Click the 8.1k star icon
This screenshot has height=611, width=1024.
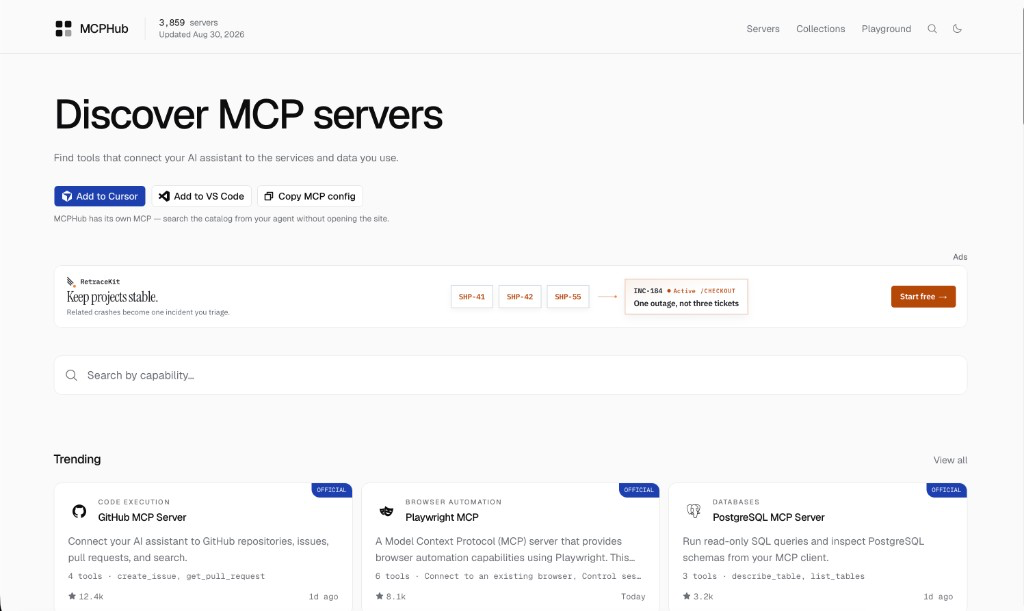pos(379,596)
